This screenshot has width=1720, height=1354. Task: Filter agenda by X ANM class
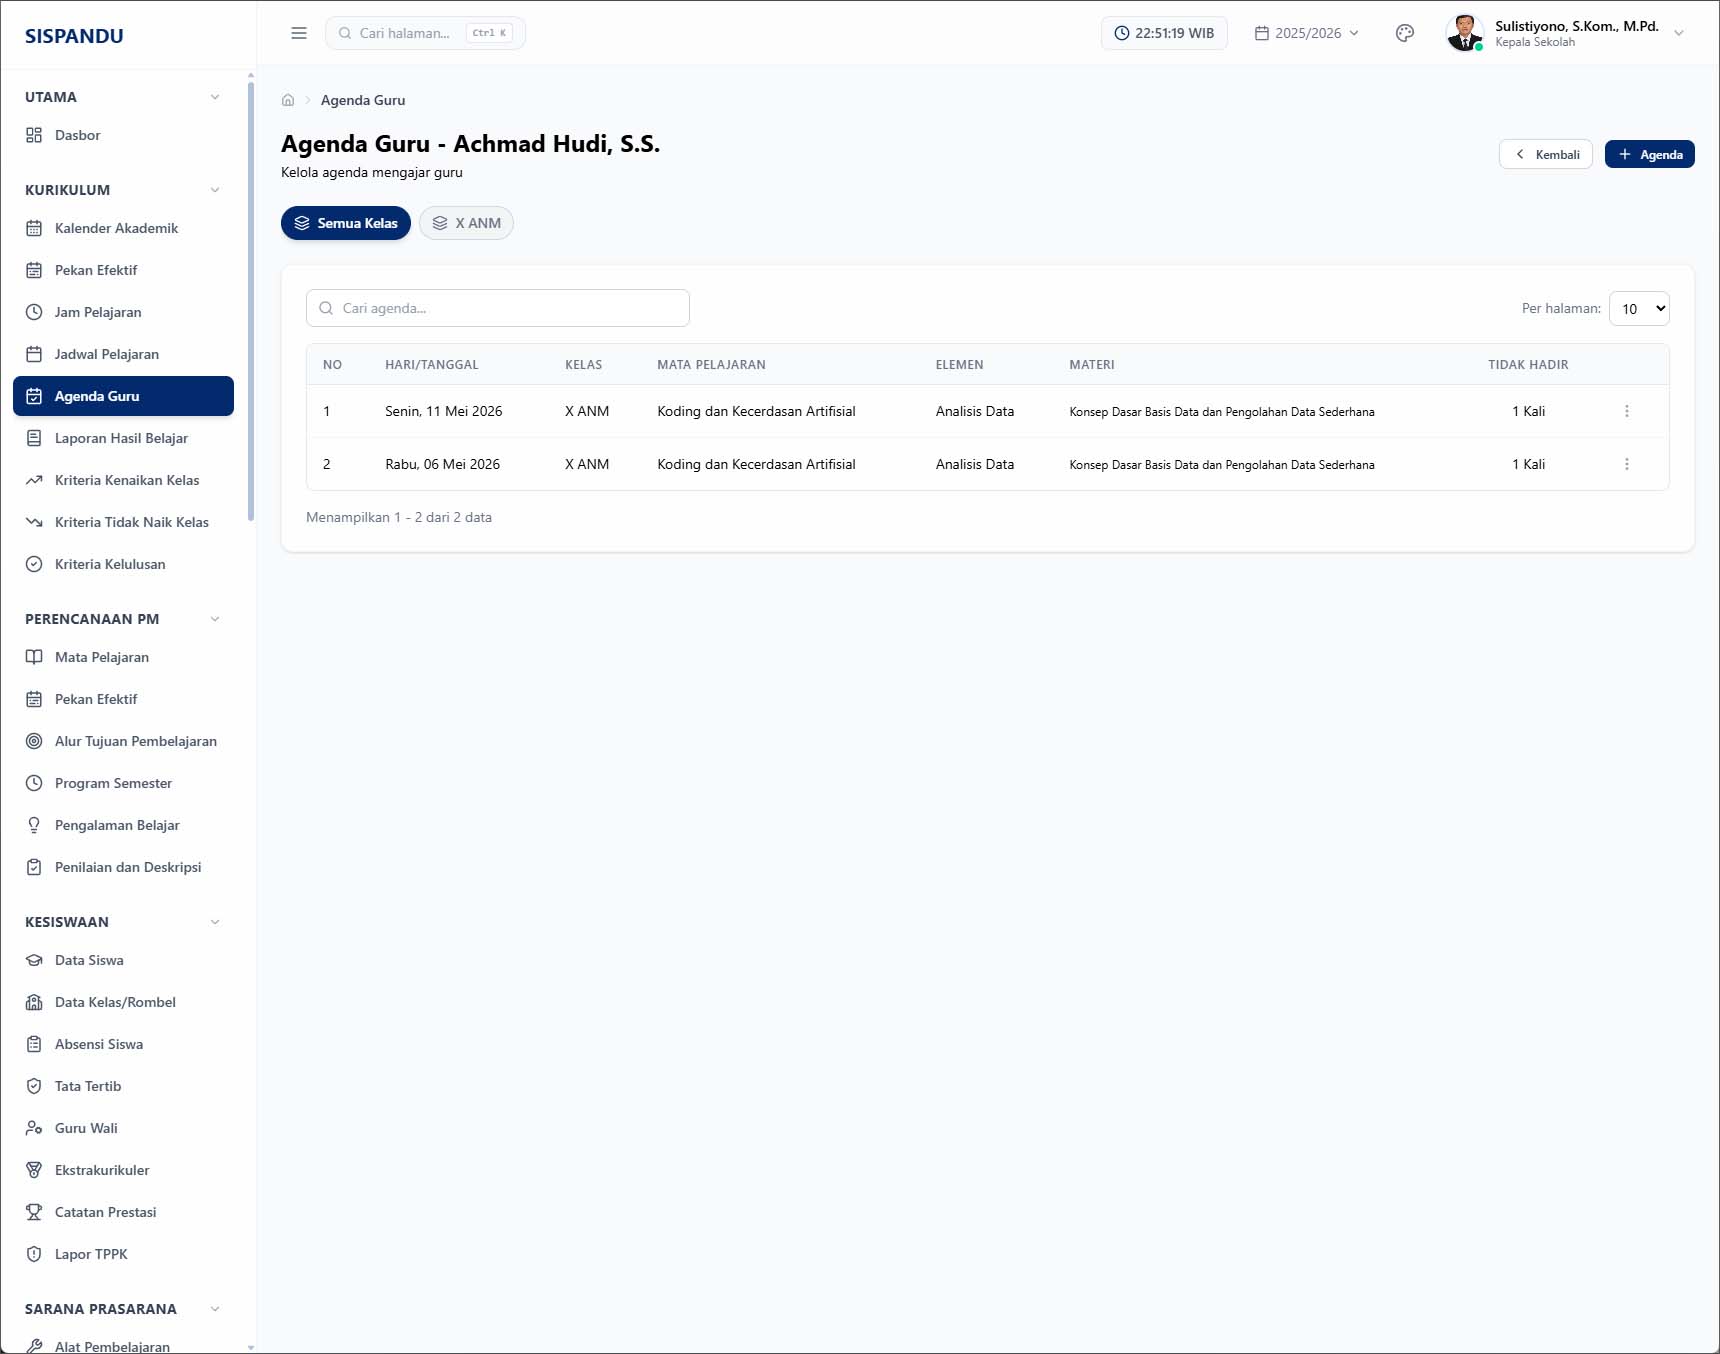(466, 223)
